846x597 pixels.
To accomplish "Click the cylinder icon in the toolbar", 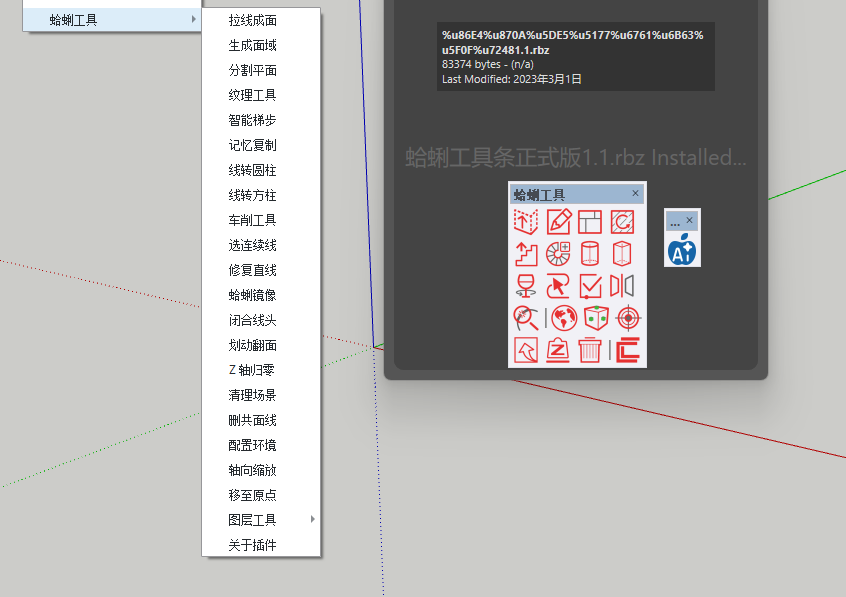I will coord(590,253).
